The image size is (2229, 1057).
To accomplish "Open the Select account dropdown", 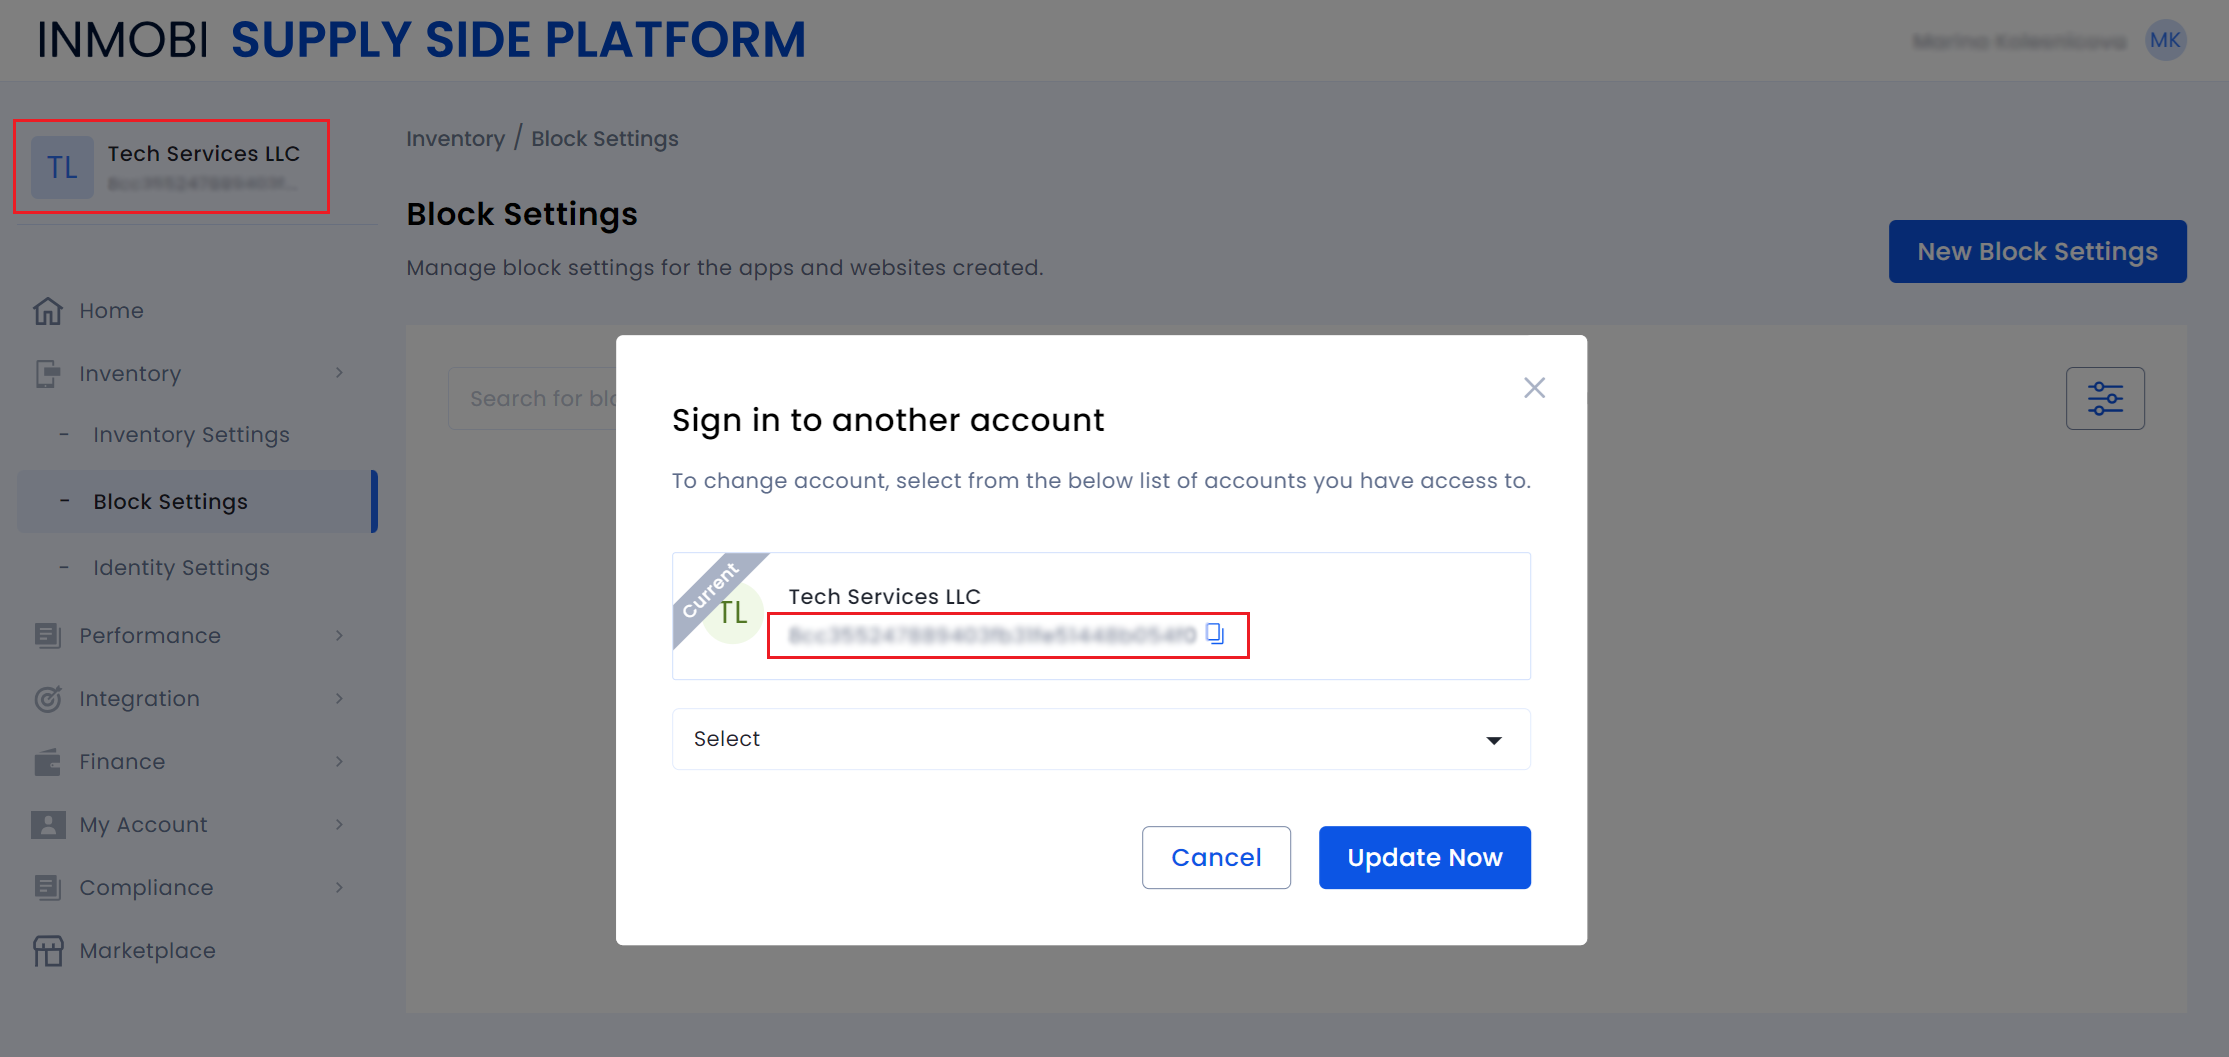I will [1101, 739].
